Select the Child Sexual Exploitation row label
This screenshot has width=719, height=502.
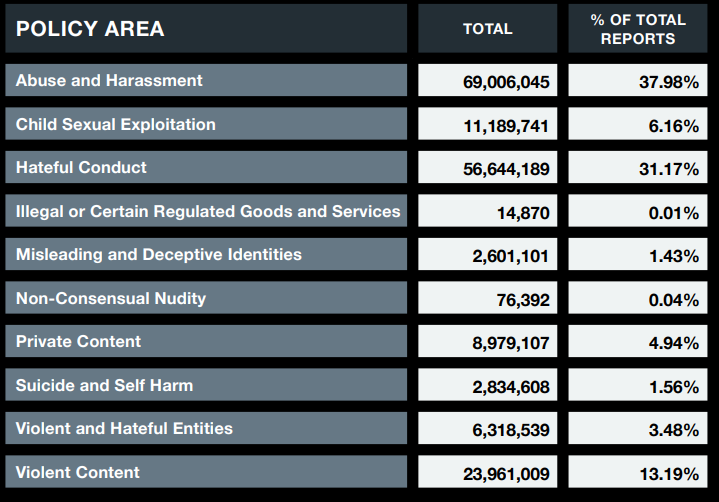[206, 124]
